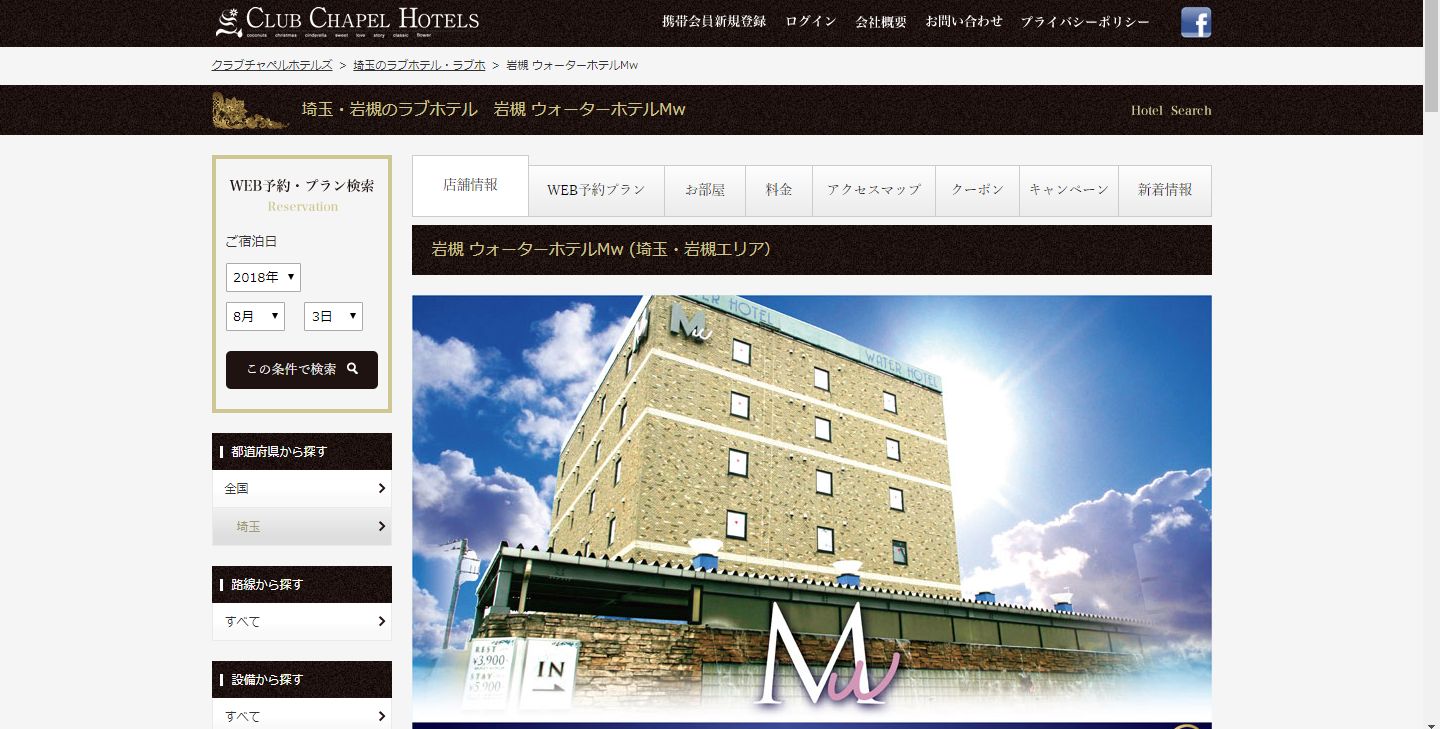Open プライバシーポリシー link
The image size is (1440, 729).
click(1085, 21)
